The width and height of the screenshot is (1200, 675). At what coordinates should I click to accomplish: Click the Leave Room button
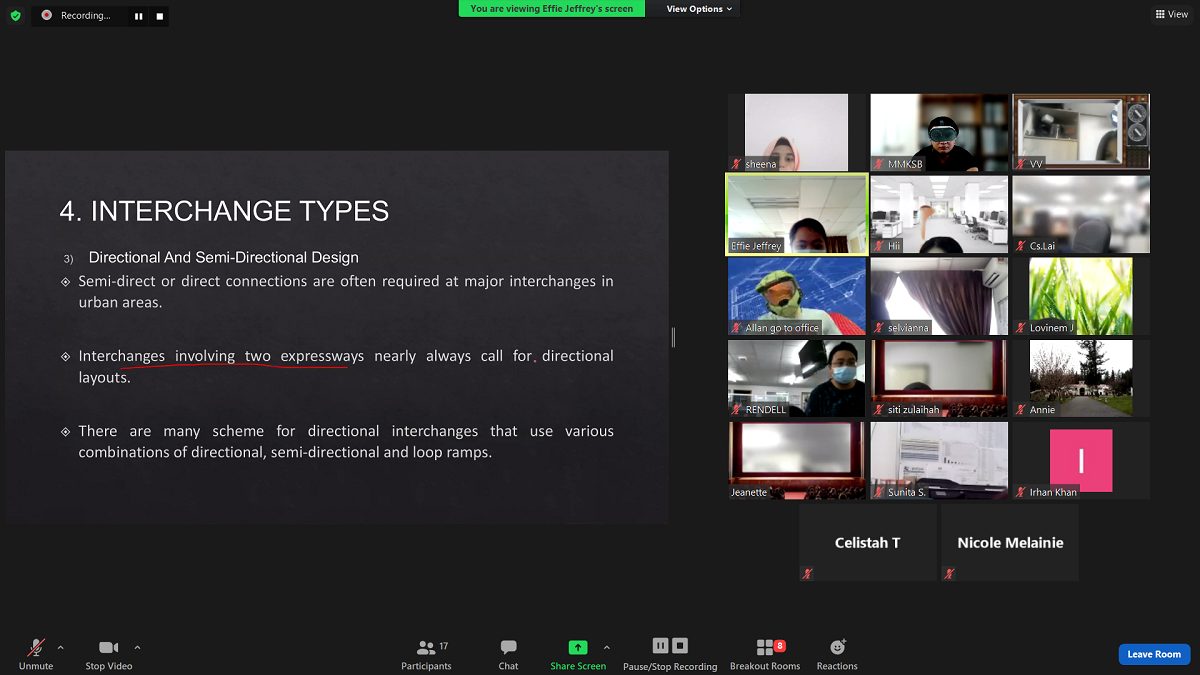pos(1154,654)
